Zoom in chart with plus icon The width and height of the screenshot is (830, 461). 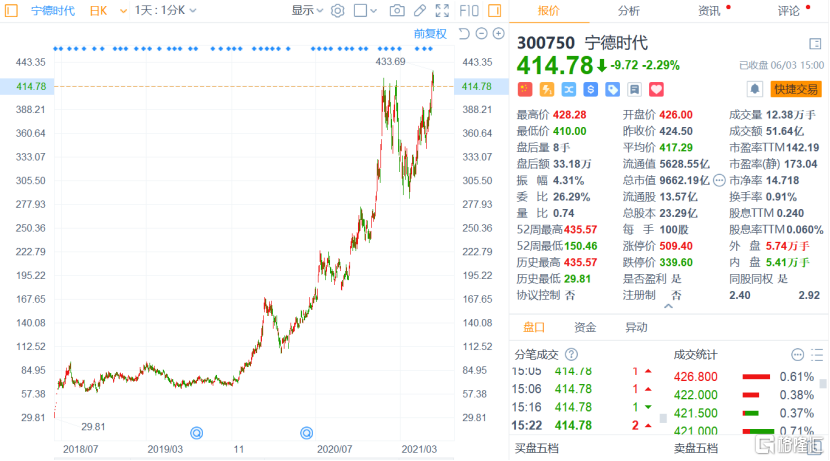click(x=499, y=34)
